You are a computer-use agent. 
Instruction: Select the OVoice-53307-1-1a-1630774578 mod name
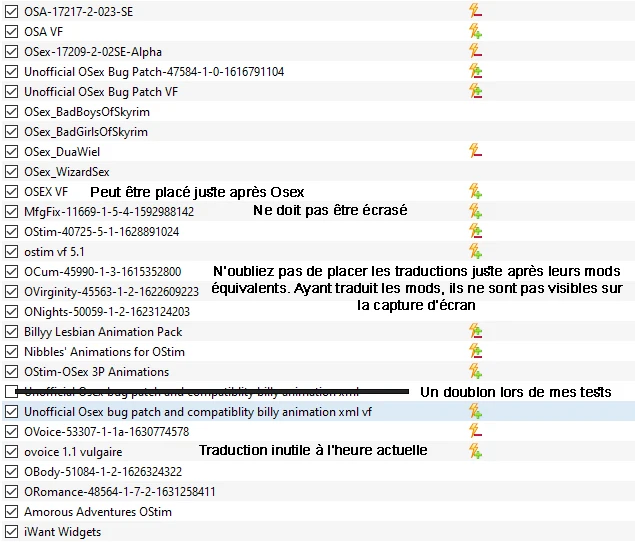[107, 432]
